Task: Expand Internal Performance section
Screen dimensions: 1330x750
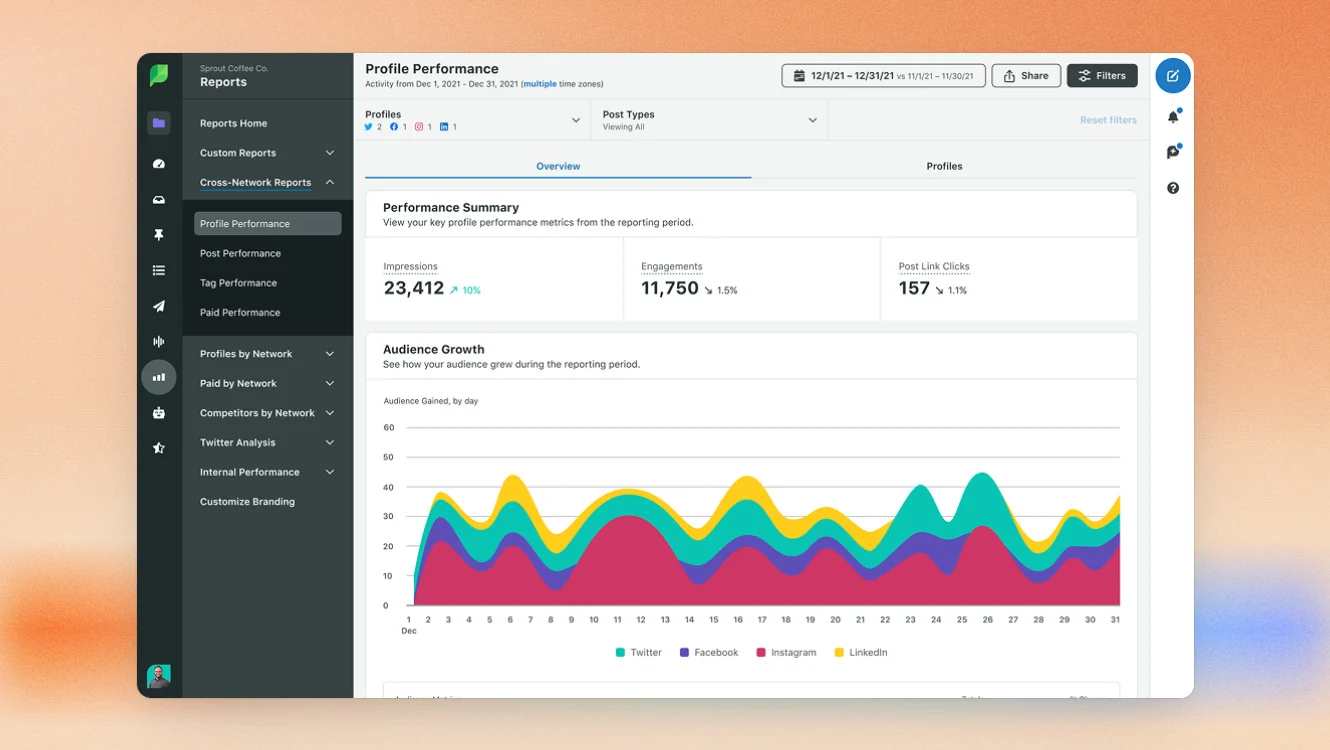Action: [x=267, y=472]
